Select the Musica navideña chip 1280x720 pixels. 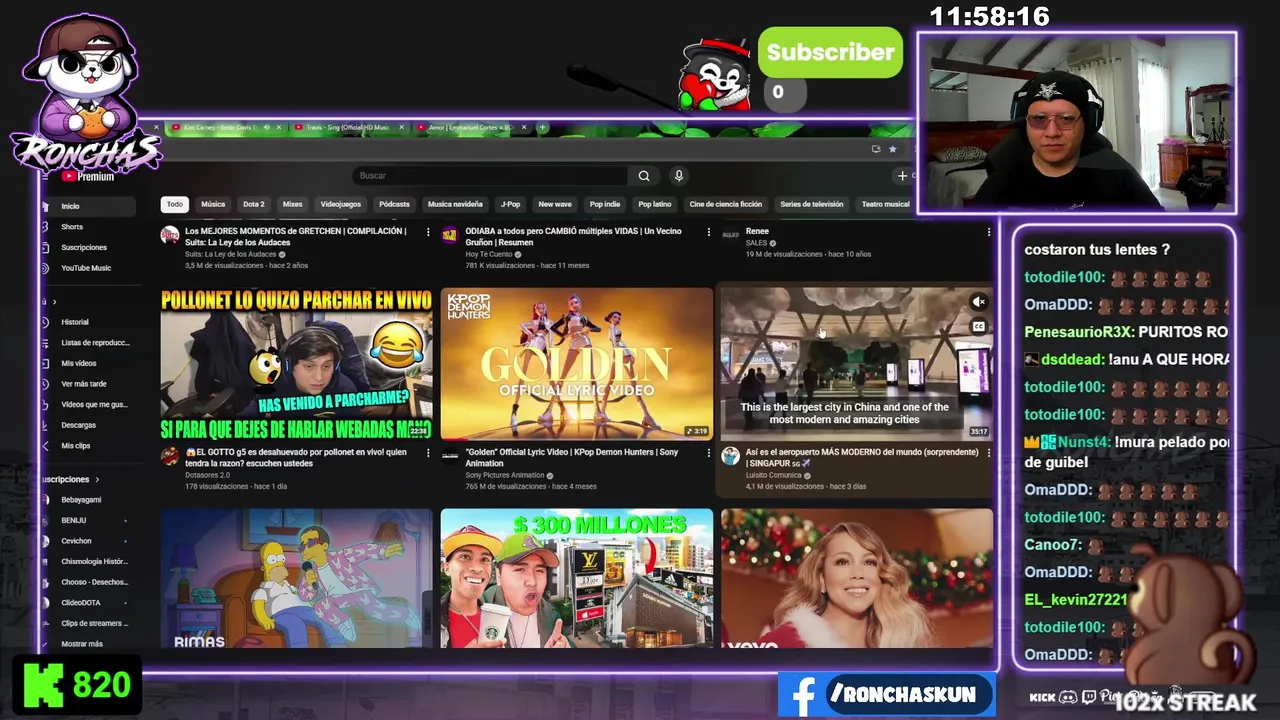pyautogui.click(x=455, y=204)
